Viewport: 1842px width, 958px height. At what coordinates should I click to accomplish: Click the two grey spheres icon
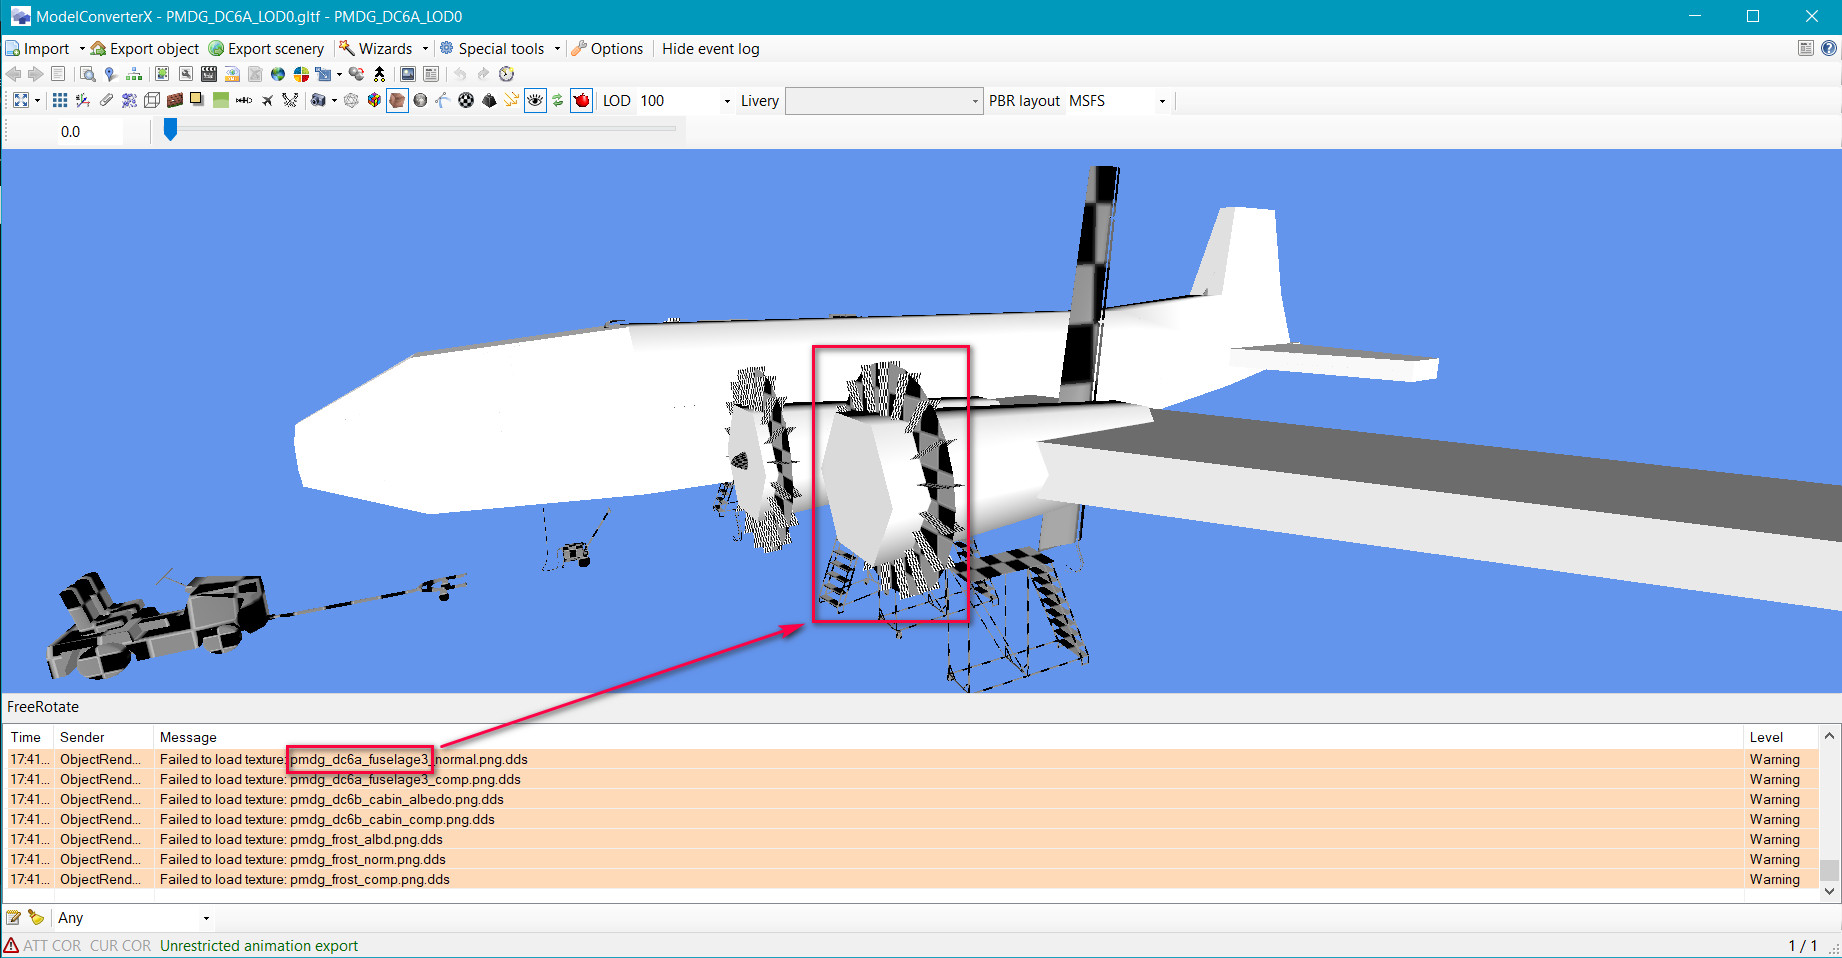pyautogui.click(x=356, y=74)
